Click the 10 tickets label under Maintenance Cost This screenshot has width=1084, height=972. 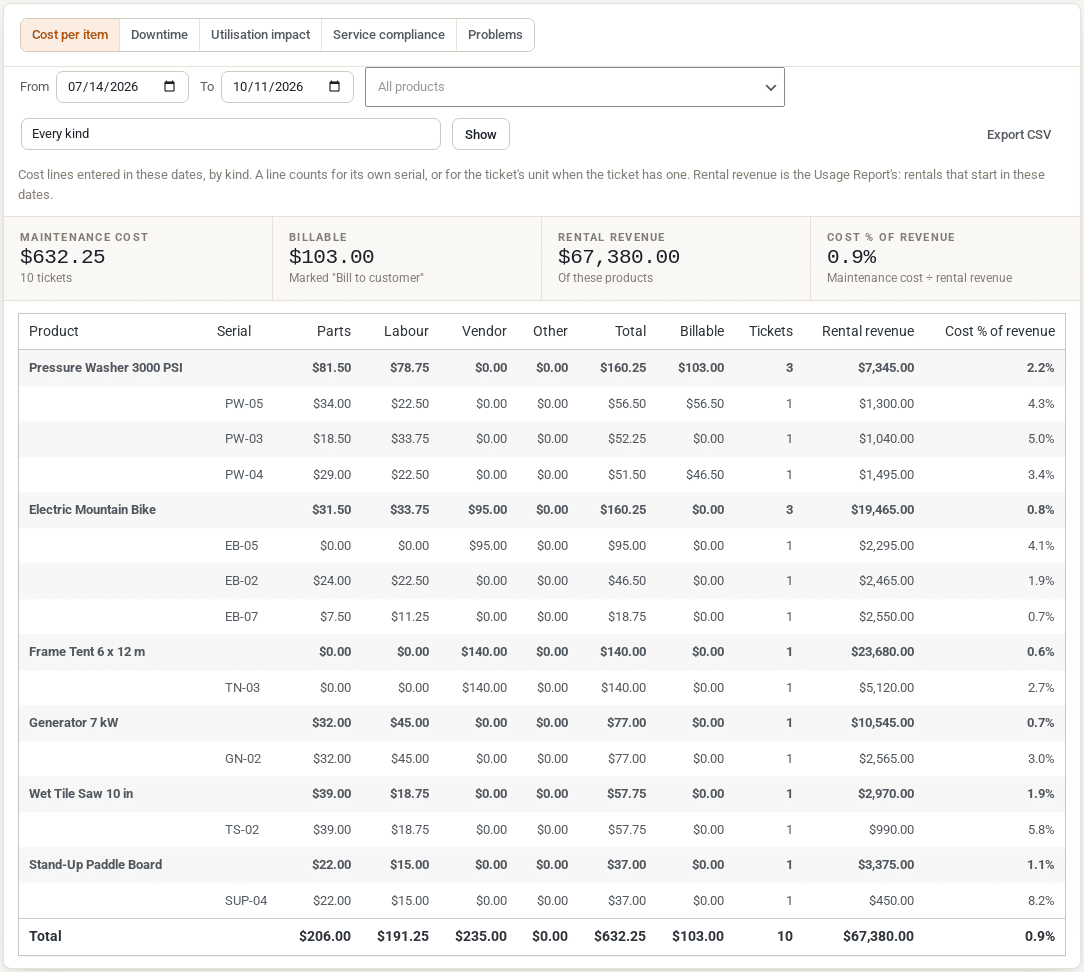pyautogui.click(x=46, y=278)
